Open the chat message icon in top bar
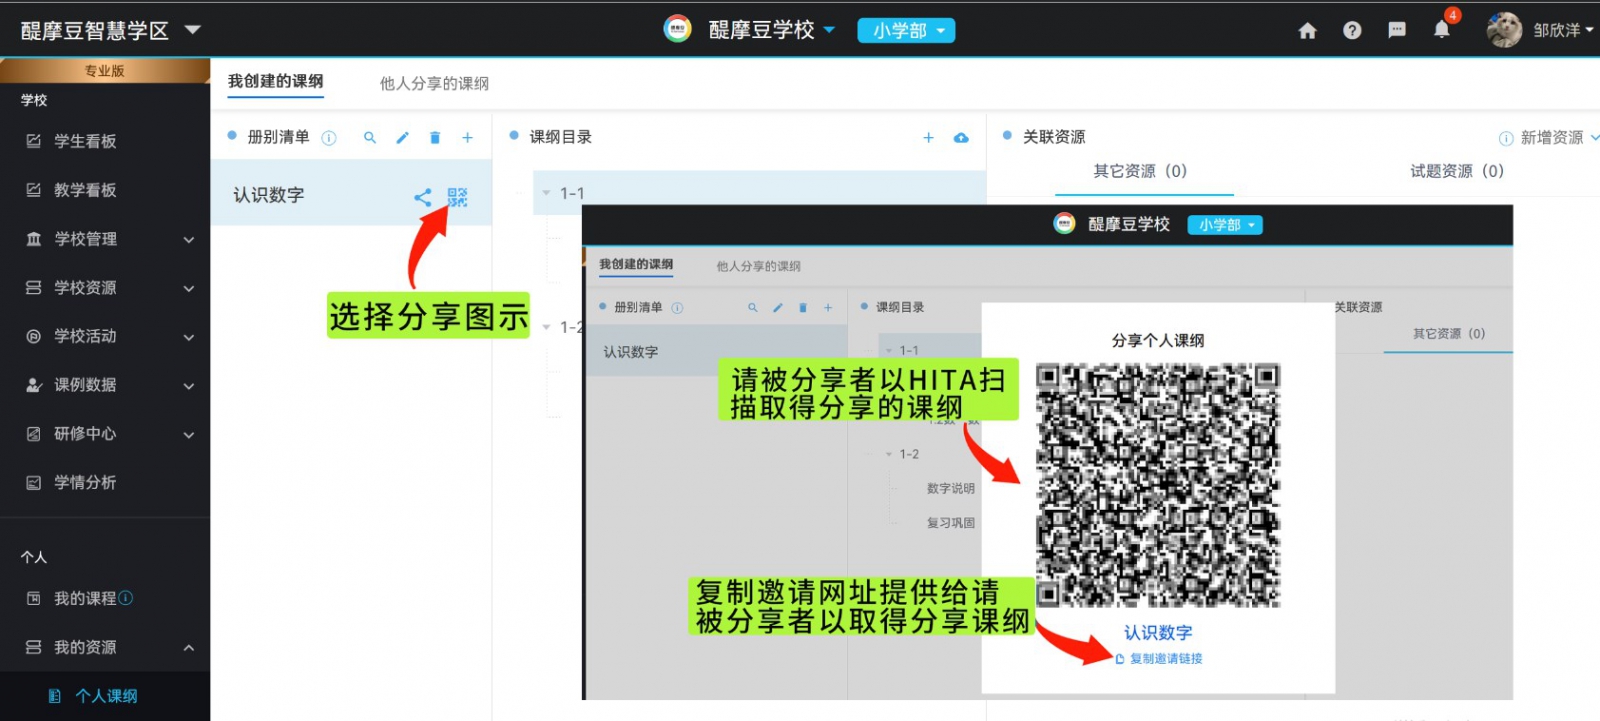 1397,30
